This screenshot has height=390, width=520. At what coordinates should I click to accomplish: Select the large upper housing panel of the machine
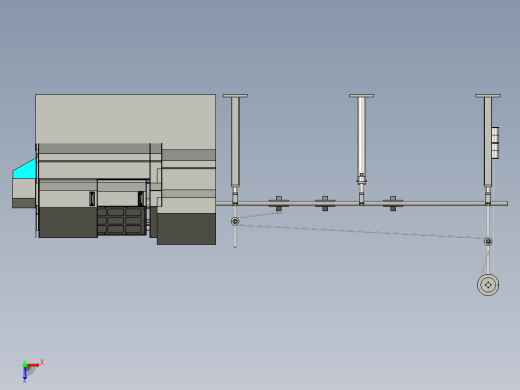click(x=125, y=119)
